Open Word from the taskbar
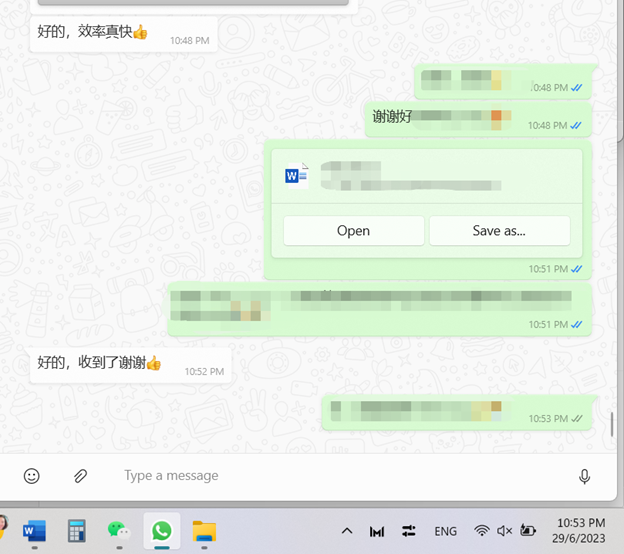The width and height of the screenshot is (624, 554). point(34,530)
